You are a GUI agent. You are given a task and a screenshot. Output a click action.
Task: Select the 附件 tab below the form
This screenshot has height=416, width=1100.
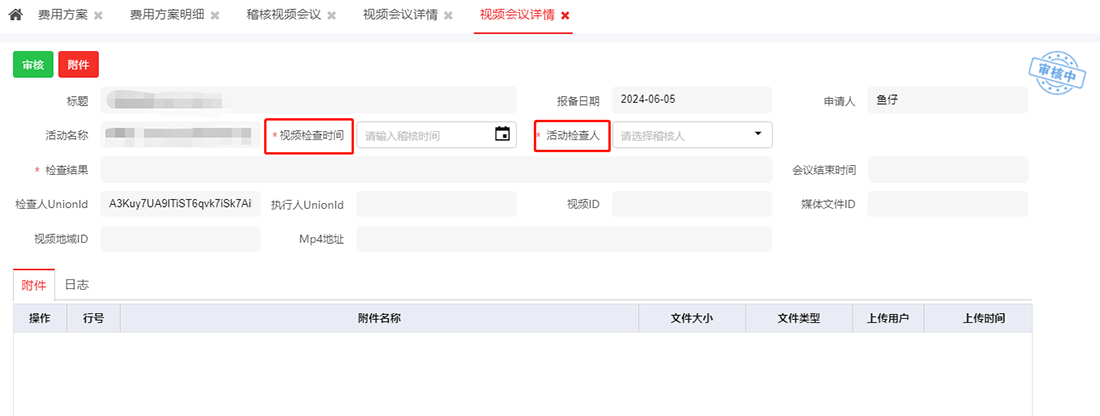[34, 285]
